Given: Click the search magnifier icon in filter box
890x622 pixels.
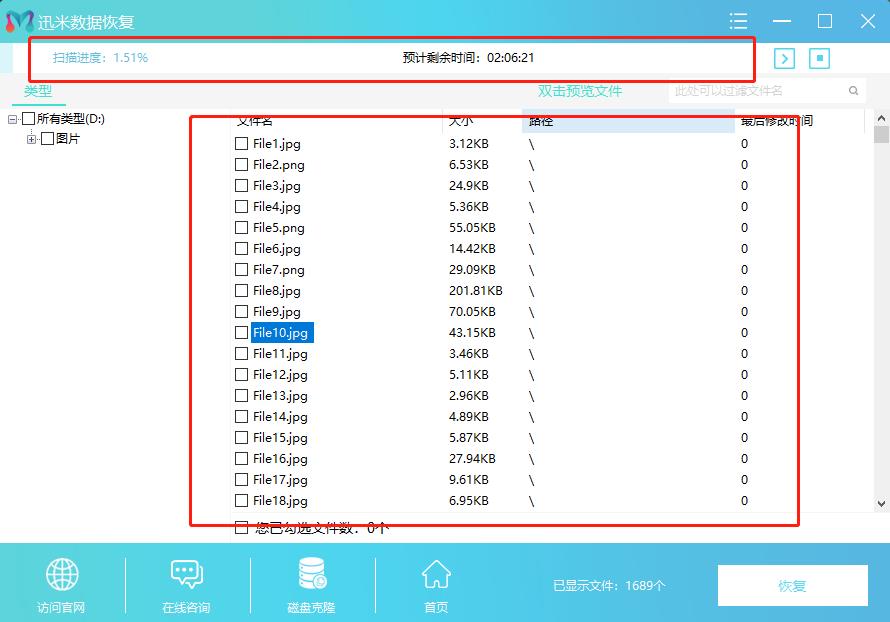Looking at the screenshot, I should tap(853, 91).
